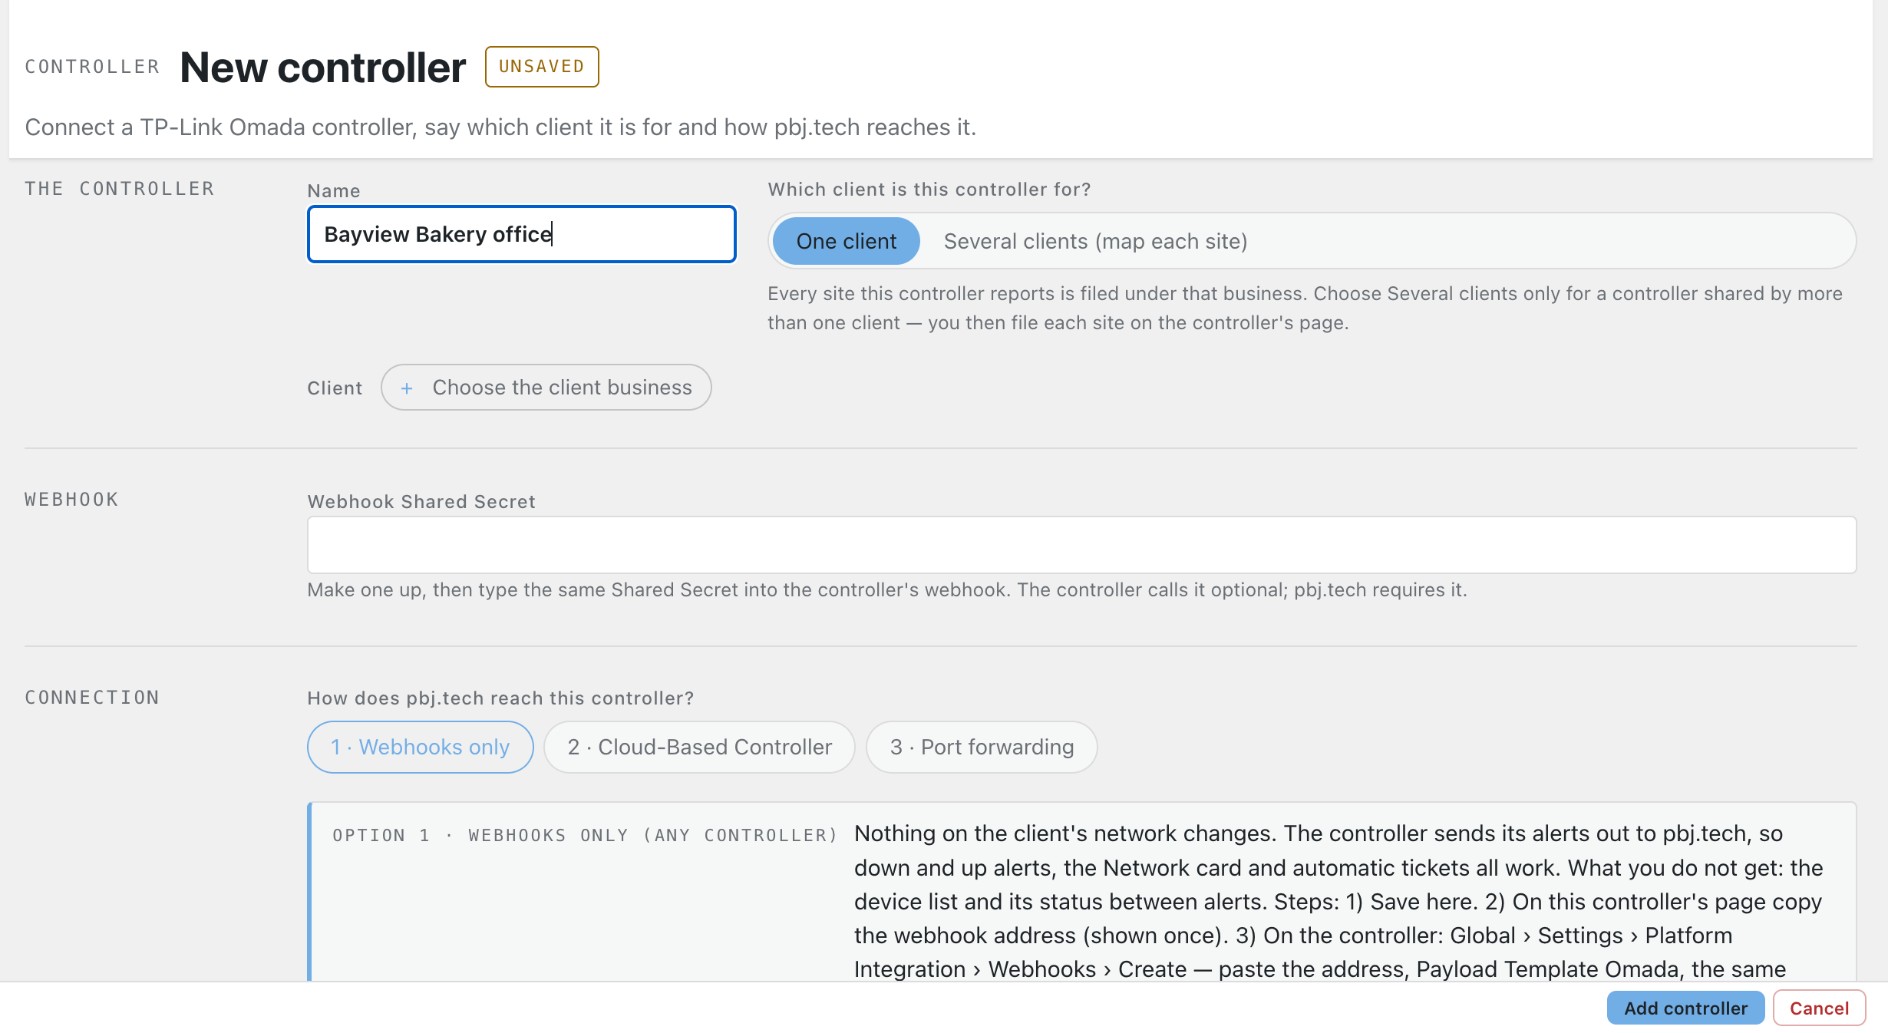Click the Cancel button

1819,1008
